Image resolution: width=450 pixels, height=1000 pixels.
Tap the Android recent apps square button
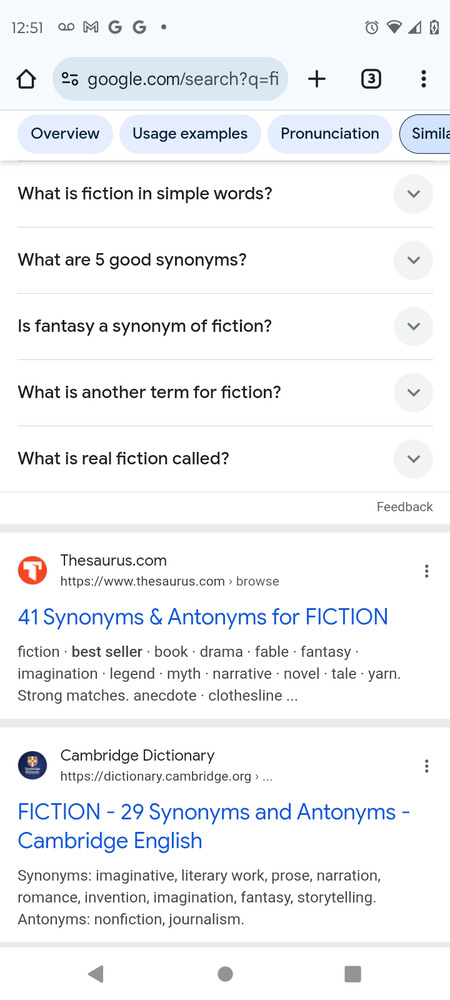click(352, 973)
